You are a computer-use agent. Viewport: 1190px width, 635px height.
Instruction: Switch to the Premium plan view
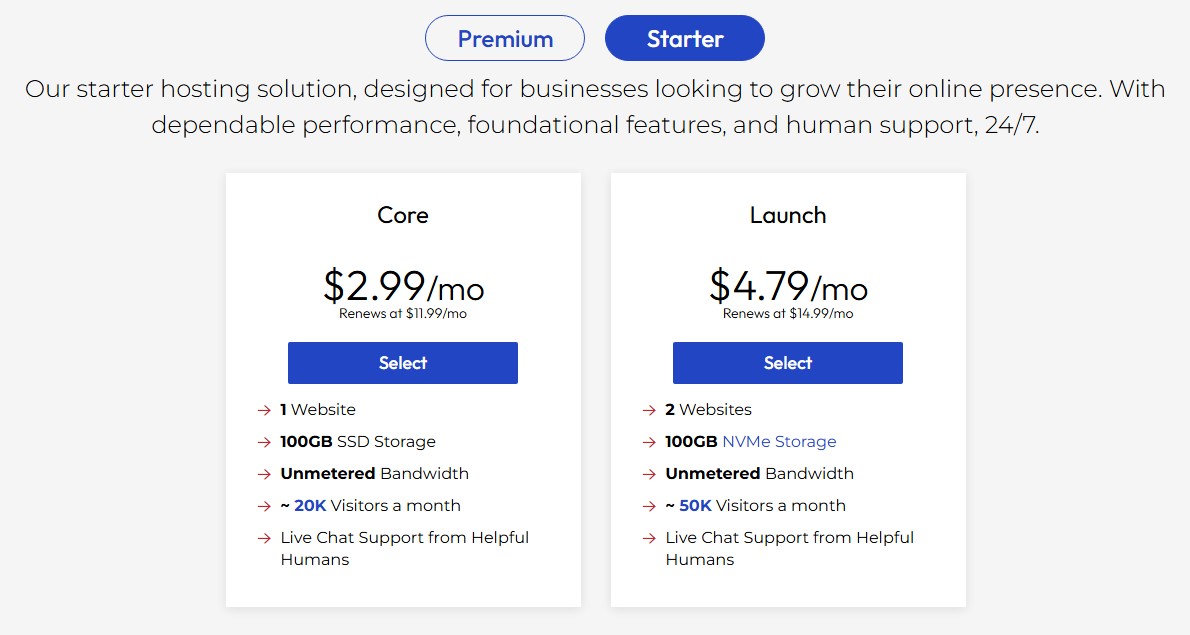pyautogui.click(x=505, y=38)
